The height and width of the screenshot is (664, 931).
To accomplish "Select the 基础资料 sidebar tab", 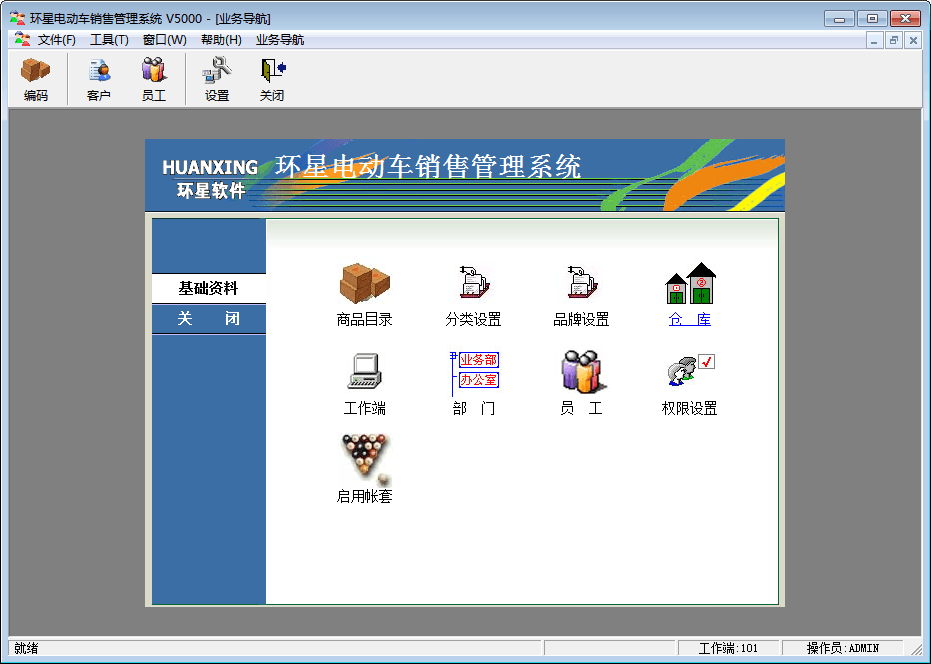I will 208,289.
